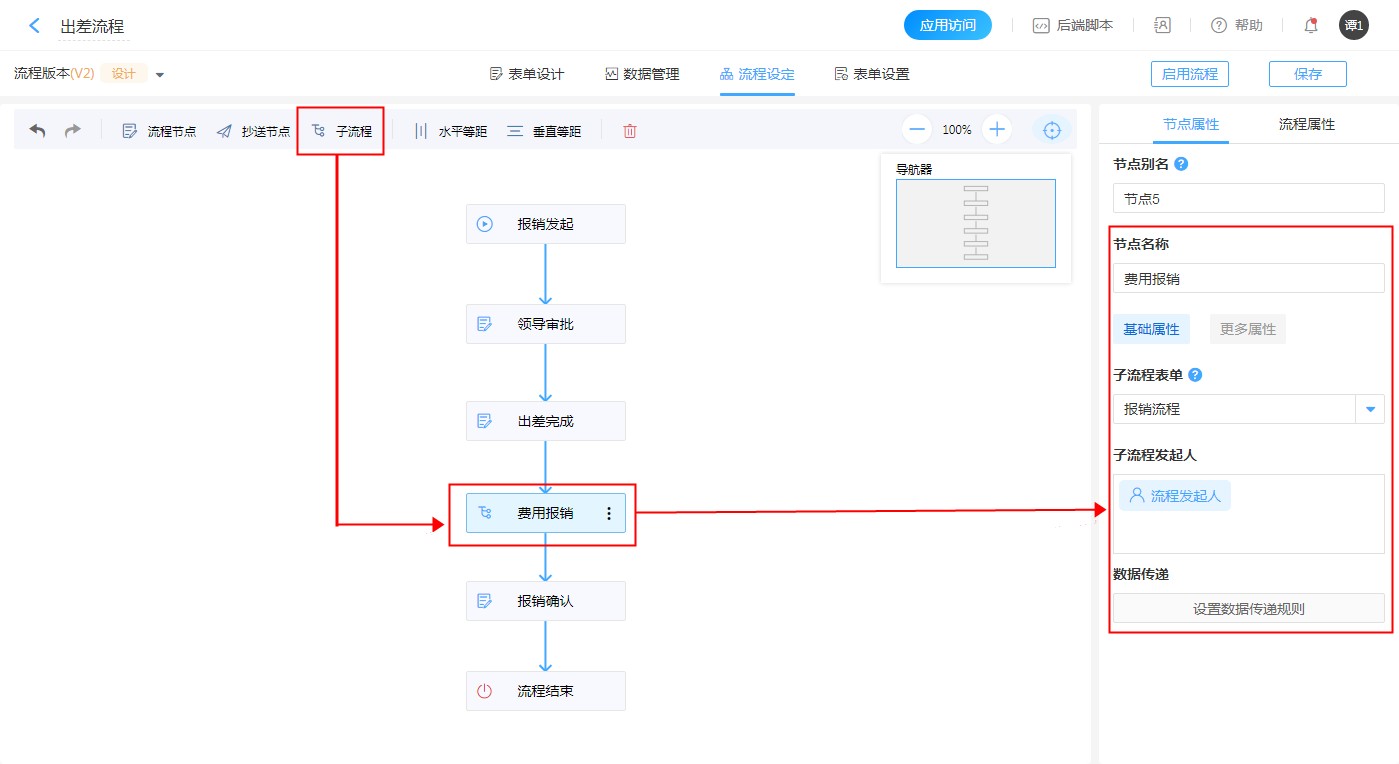Screen dimensions: 1399x764
Task: Click the undo arrow icon
Action: click(x=37, y=131)
